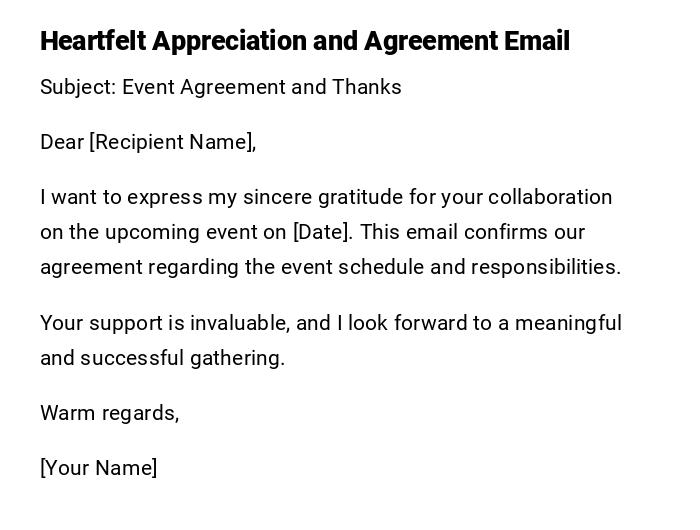The height and width of the screenshot is (530, 700).
Task: Select the [Recipient Name] placeholder
Action: (172, 142)
